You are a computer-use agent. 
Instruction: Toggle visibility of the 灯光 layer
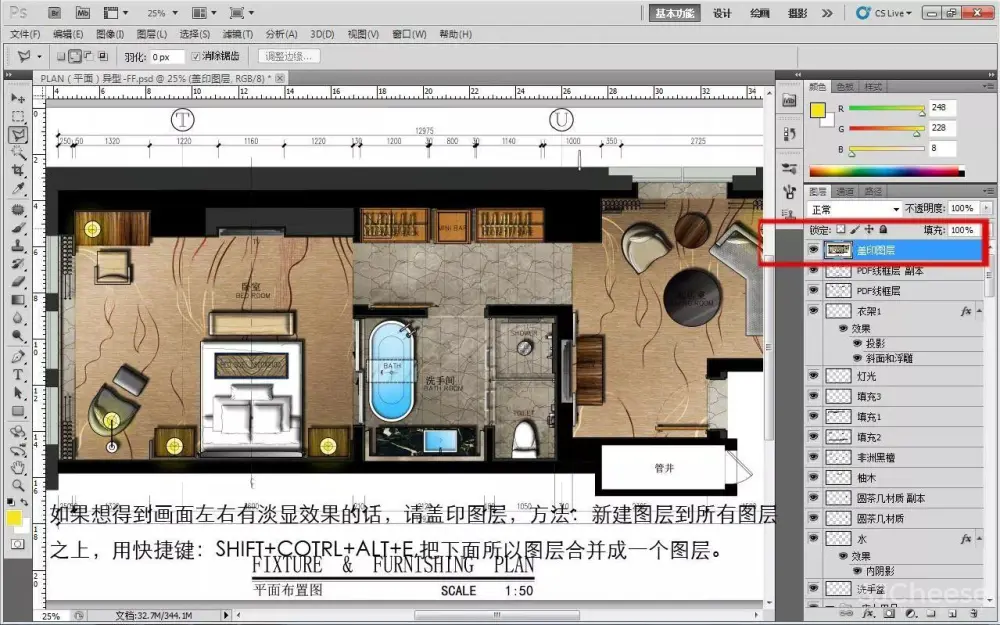coord(813,377)
